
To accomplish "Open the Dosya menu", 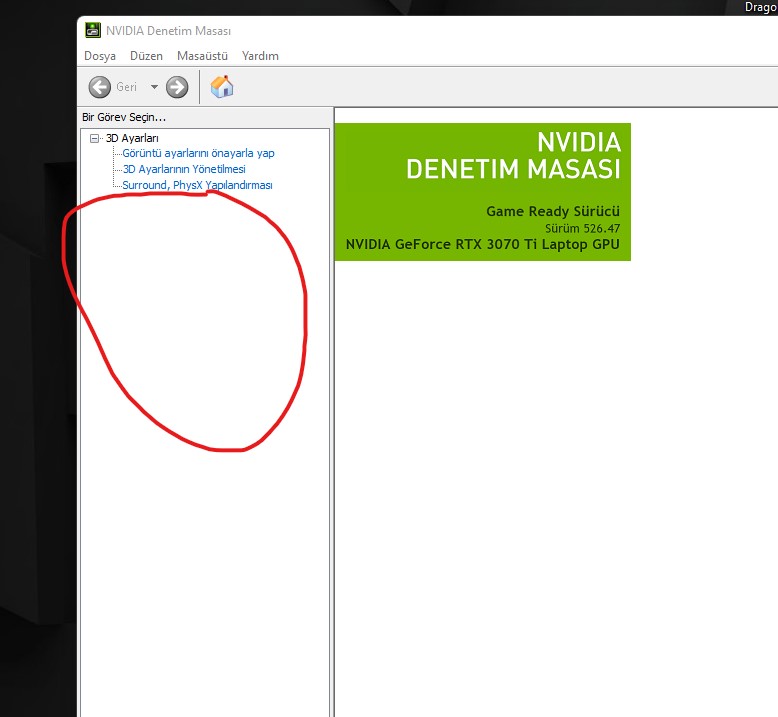I will click(100, 56).
